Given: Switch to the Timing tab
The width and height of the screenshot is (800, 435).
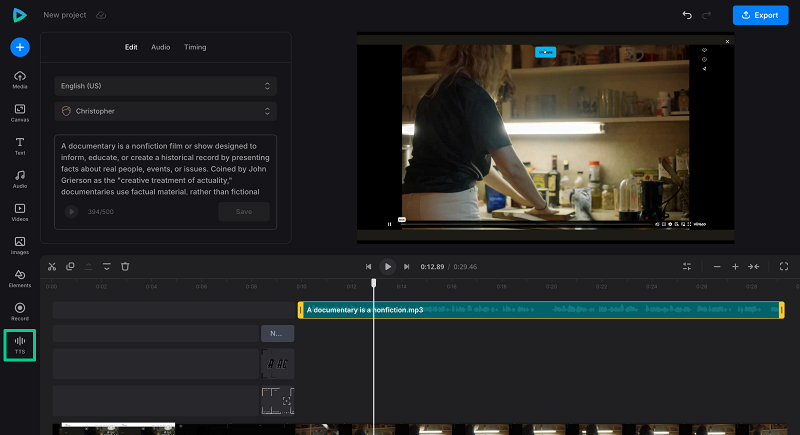Looking at the screenshot, I should [x=195, y=47].
